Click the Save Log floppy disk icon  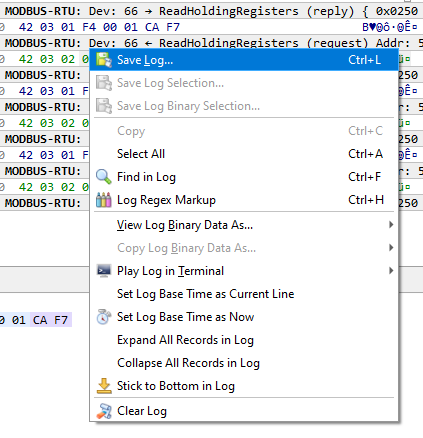104,60
